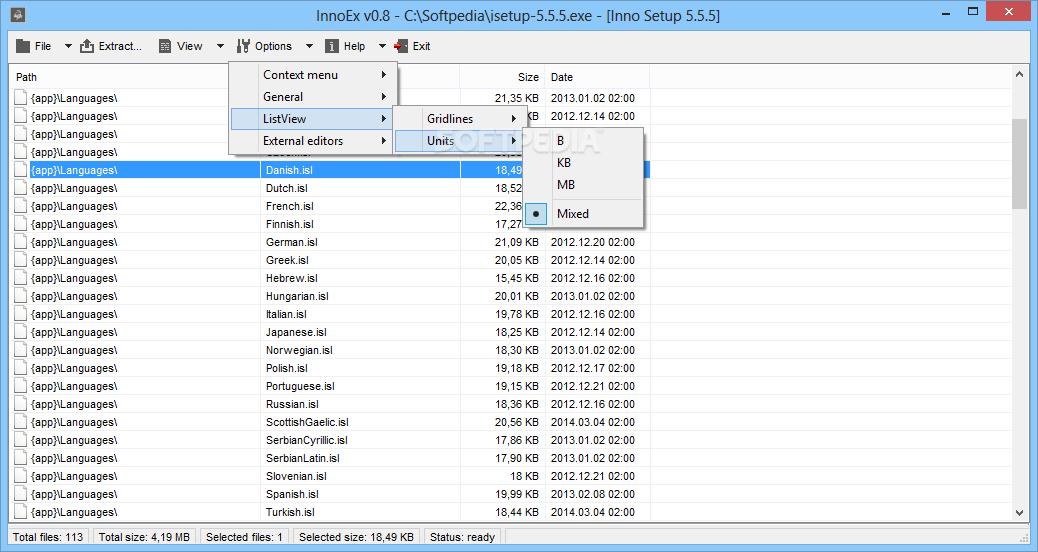Click the Exit door icon

pos(401,46)
